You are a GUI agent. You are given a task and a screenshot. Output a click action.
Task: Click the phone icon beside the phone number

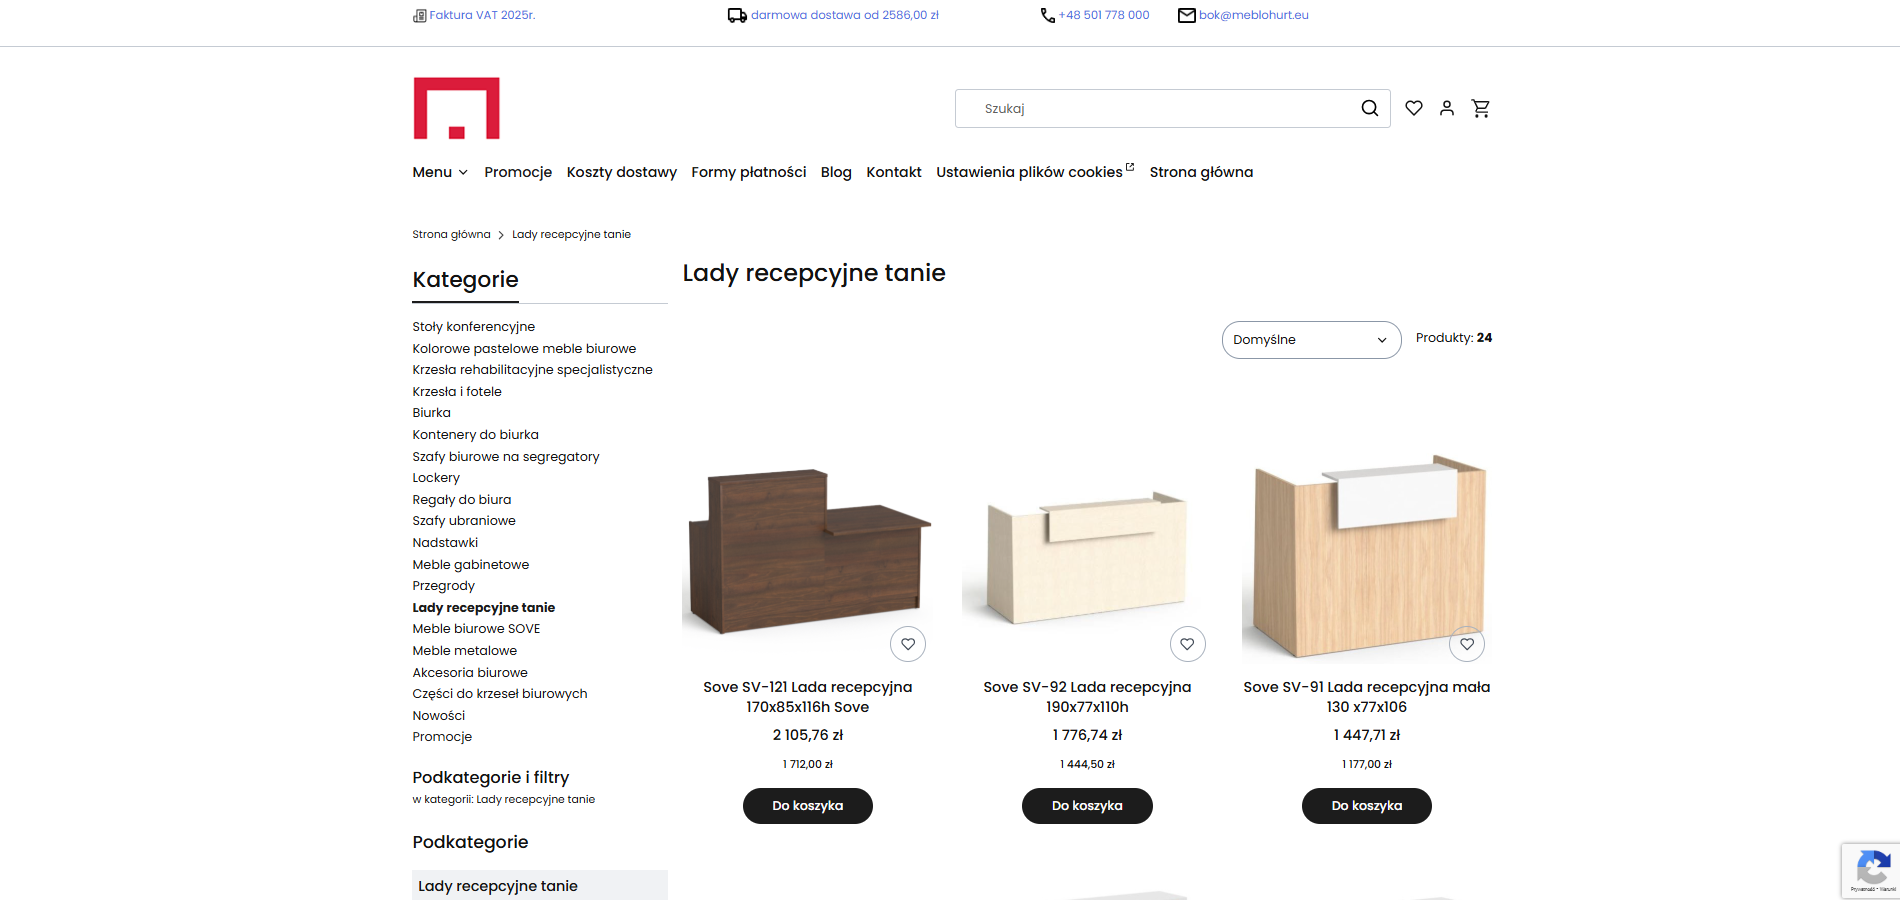[x=1046, y=15]
